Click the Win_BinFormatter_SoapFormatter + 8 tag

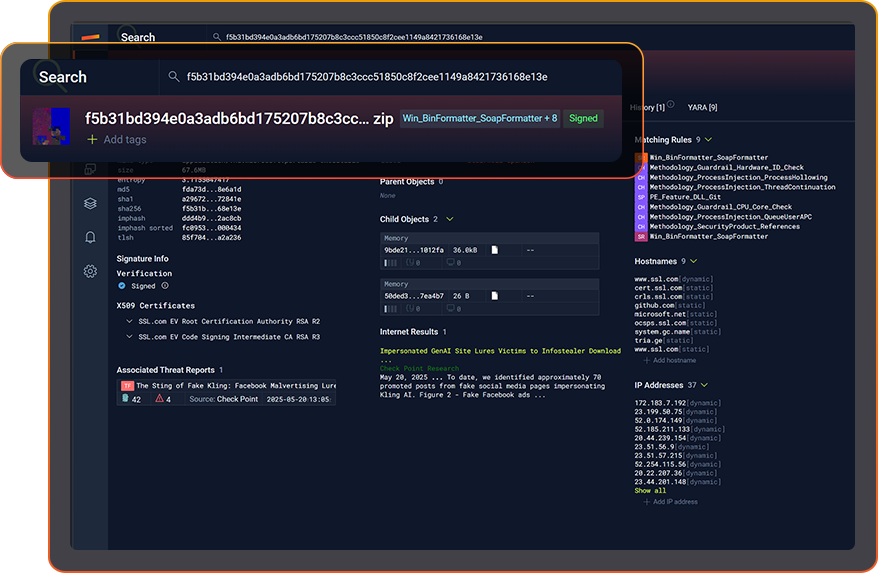coord(480,118)
